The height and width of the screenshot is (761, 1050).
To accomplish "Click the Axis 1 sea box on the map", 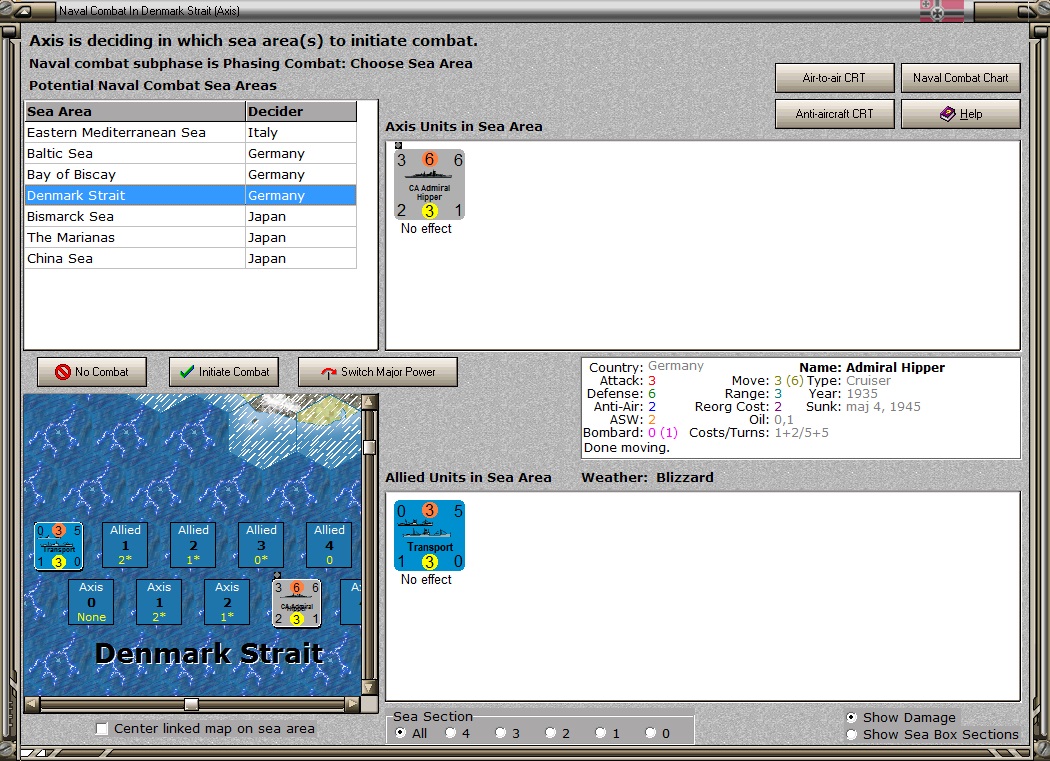I will (159, 602).
